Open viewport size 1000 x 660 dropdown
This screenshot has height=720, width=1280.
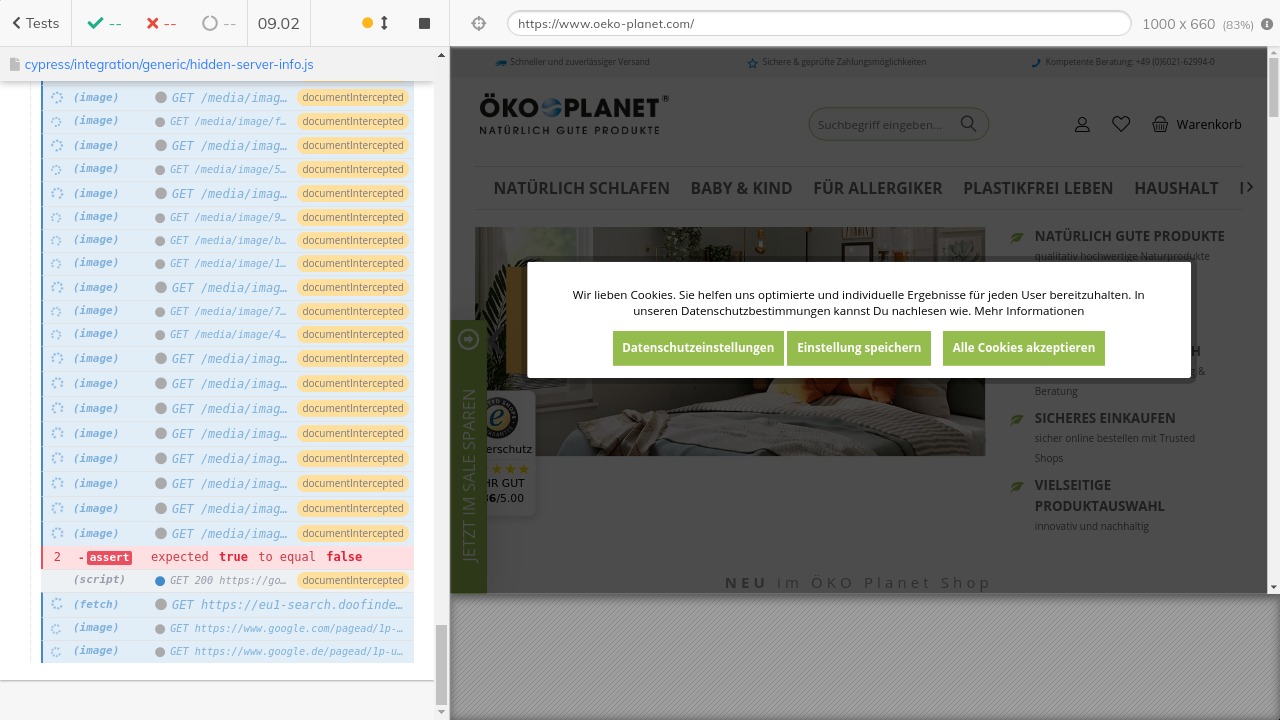pos(1197,24)
